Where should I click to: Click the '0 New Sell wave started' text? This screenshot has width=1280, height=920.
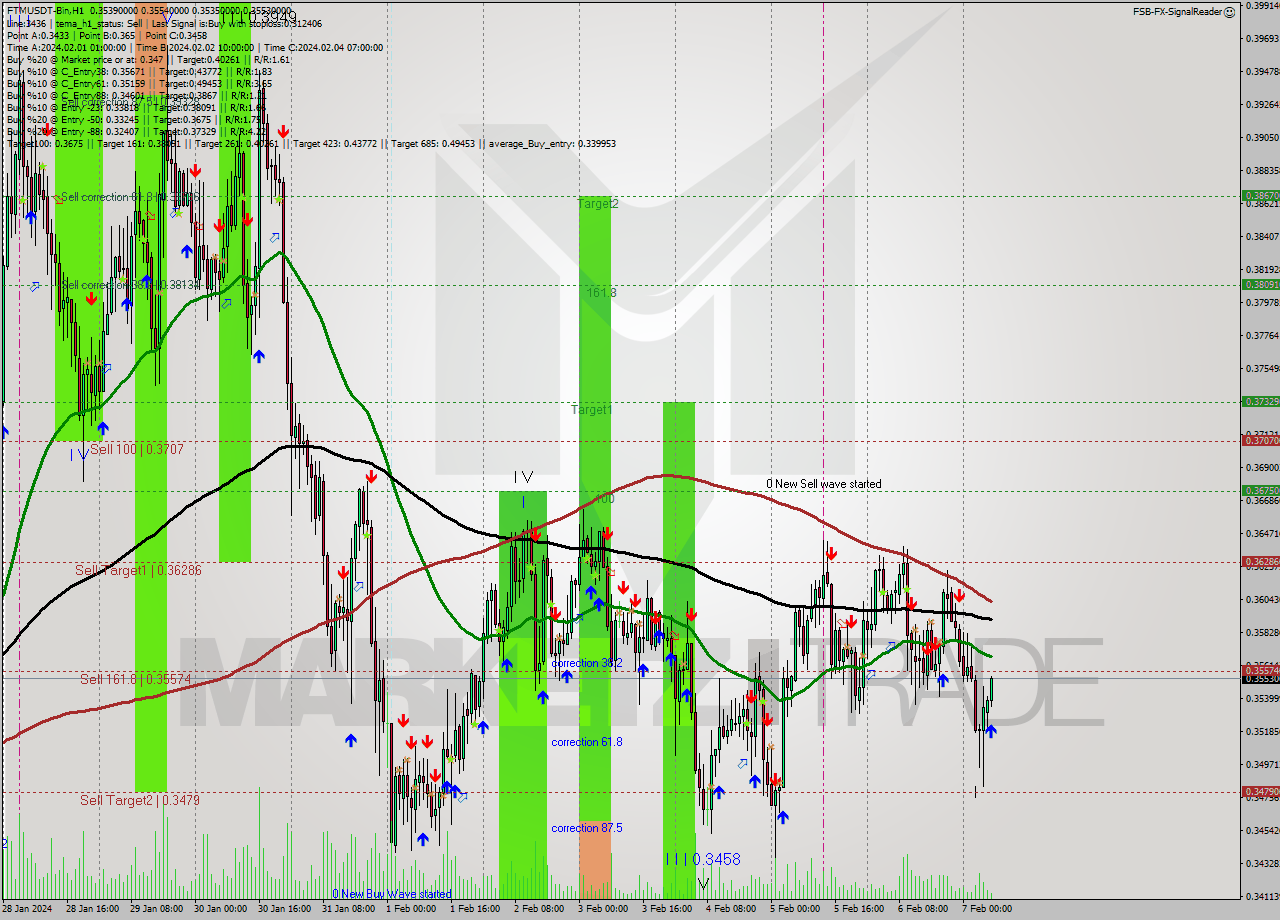[824, 484]
